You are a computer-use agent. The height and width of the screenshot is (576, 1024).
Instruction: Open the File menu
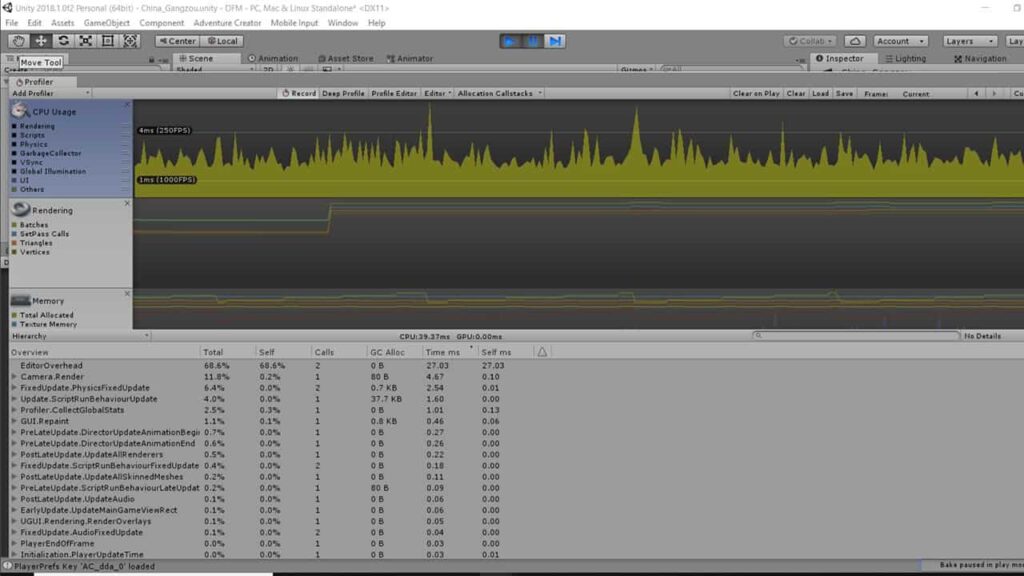click(12, 23)
